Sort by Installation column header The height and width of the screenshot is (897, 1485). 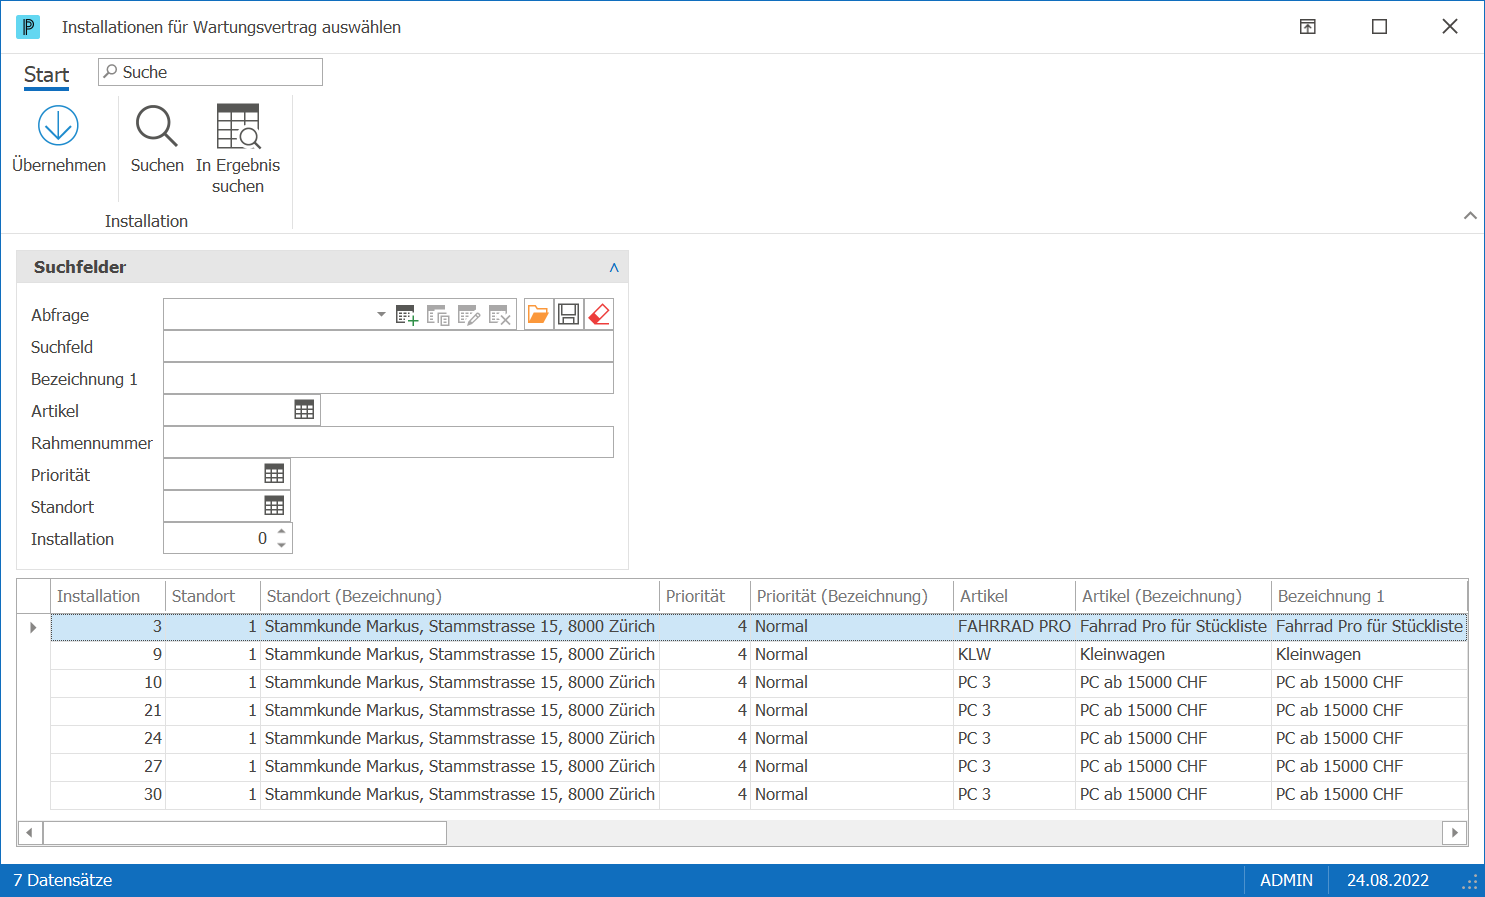click(108, 596)
